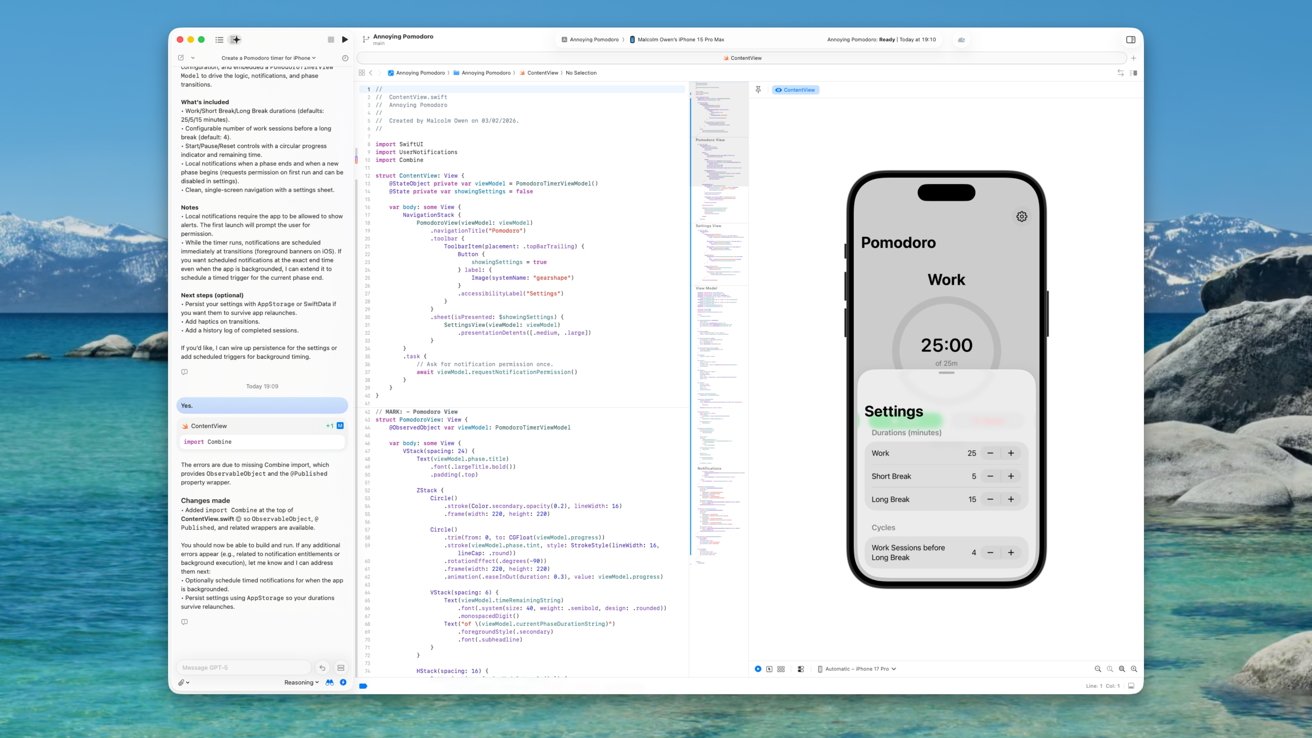Enable the binoculars search toggle in the composer
Screen dimensions: 1312x738
(329, 682)
